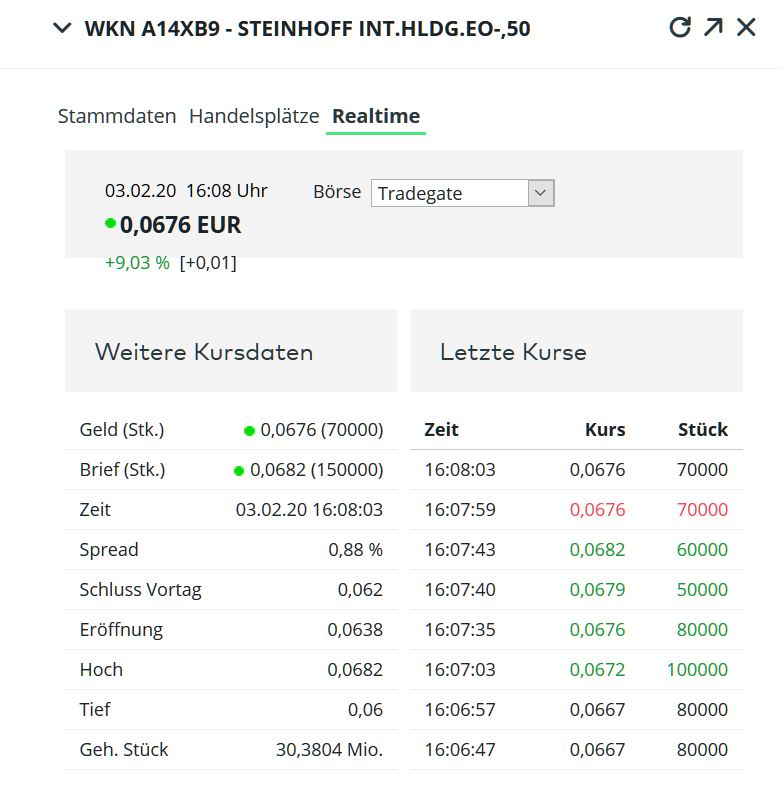Click the Spread 0,88 % value

coord(355,550)
